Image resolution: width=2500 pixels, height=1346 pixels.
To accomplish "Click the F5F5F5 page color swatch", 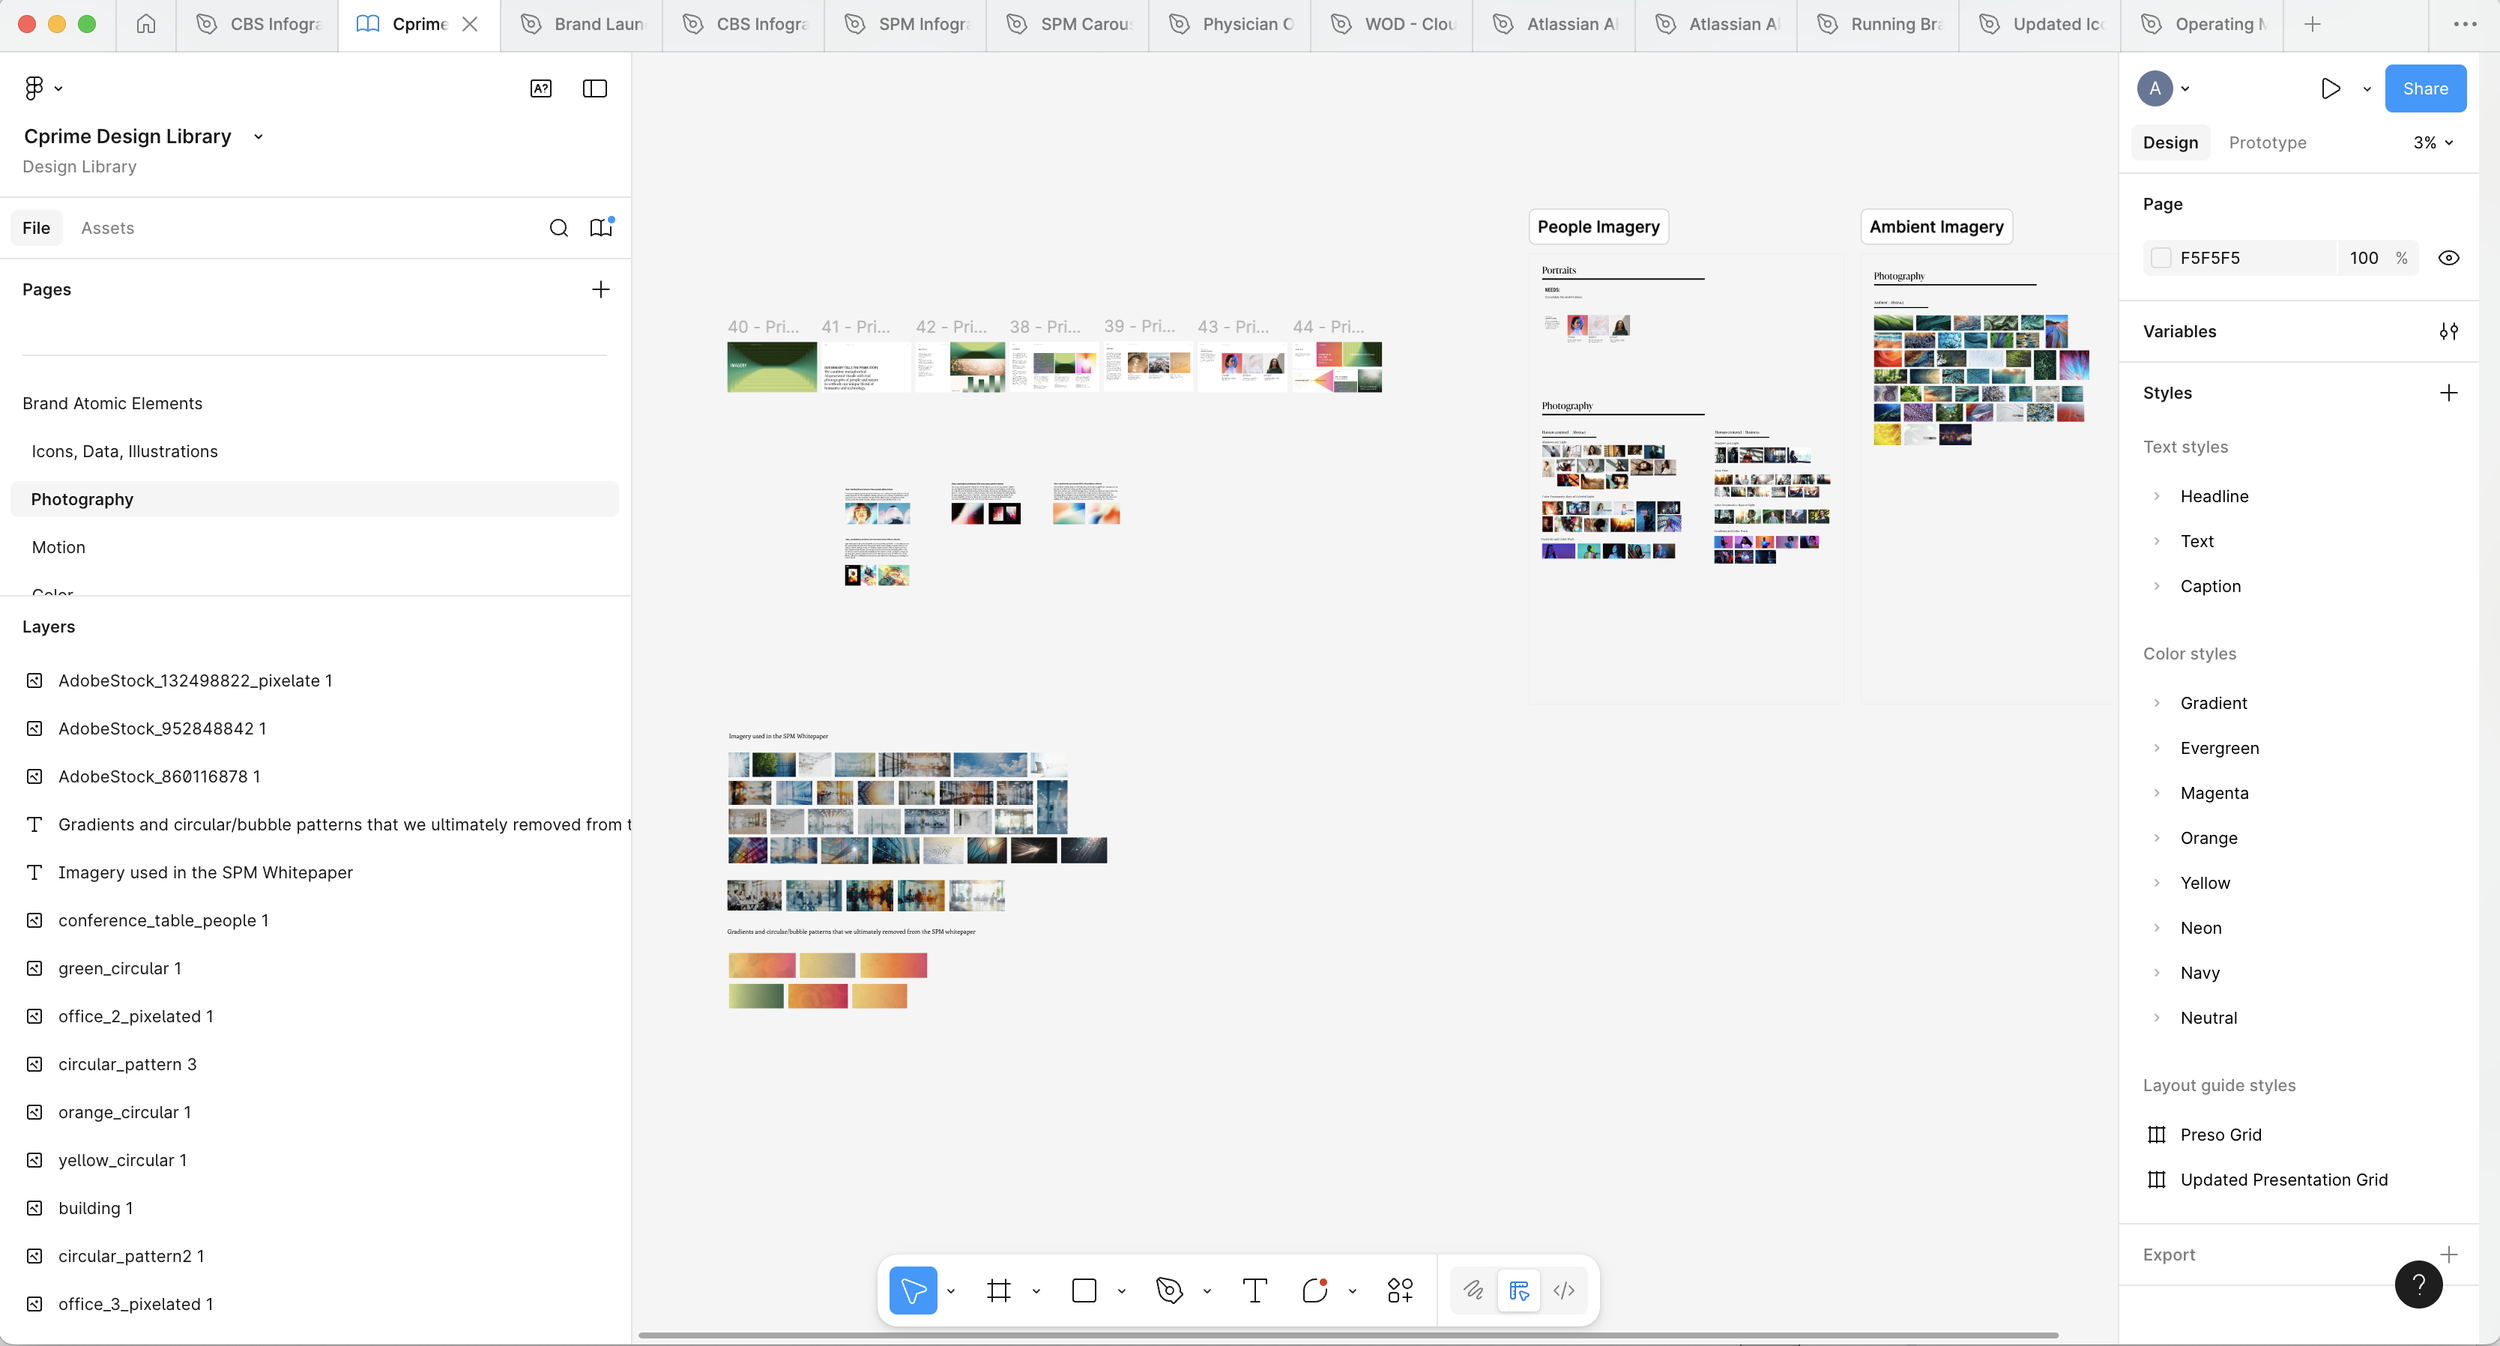I will (x=2161, y=258).
